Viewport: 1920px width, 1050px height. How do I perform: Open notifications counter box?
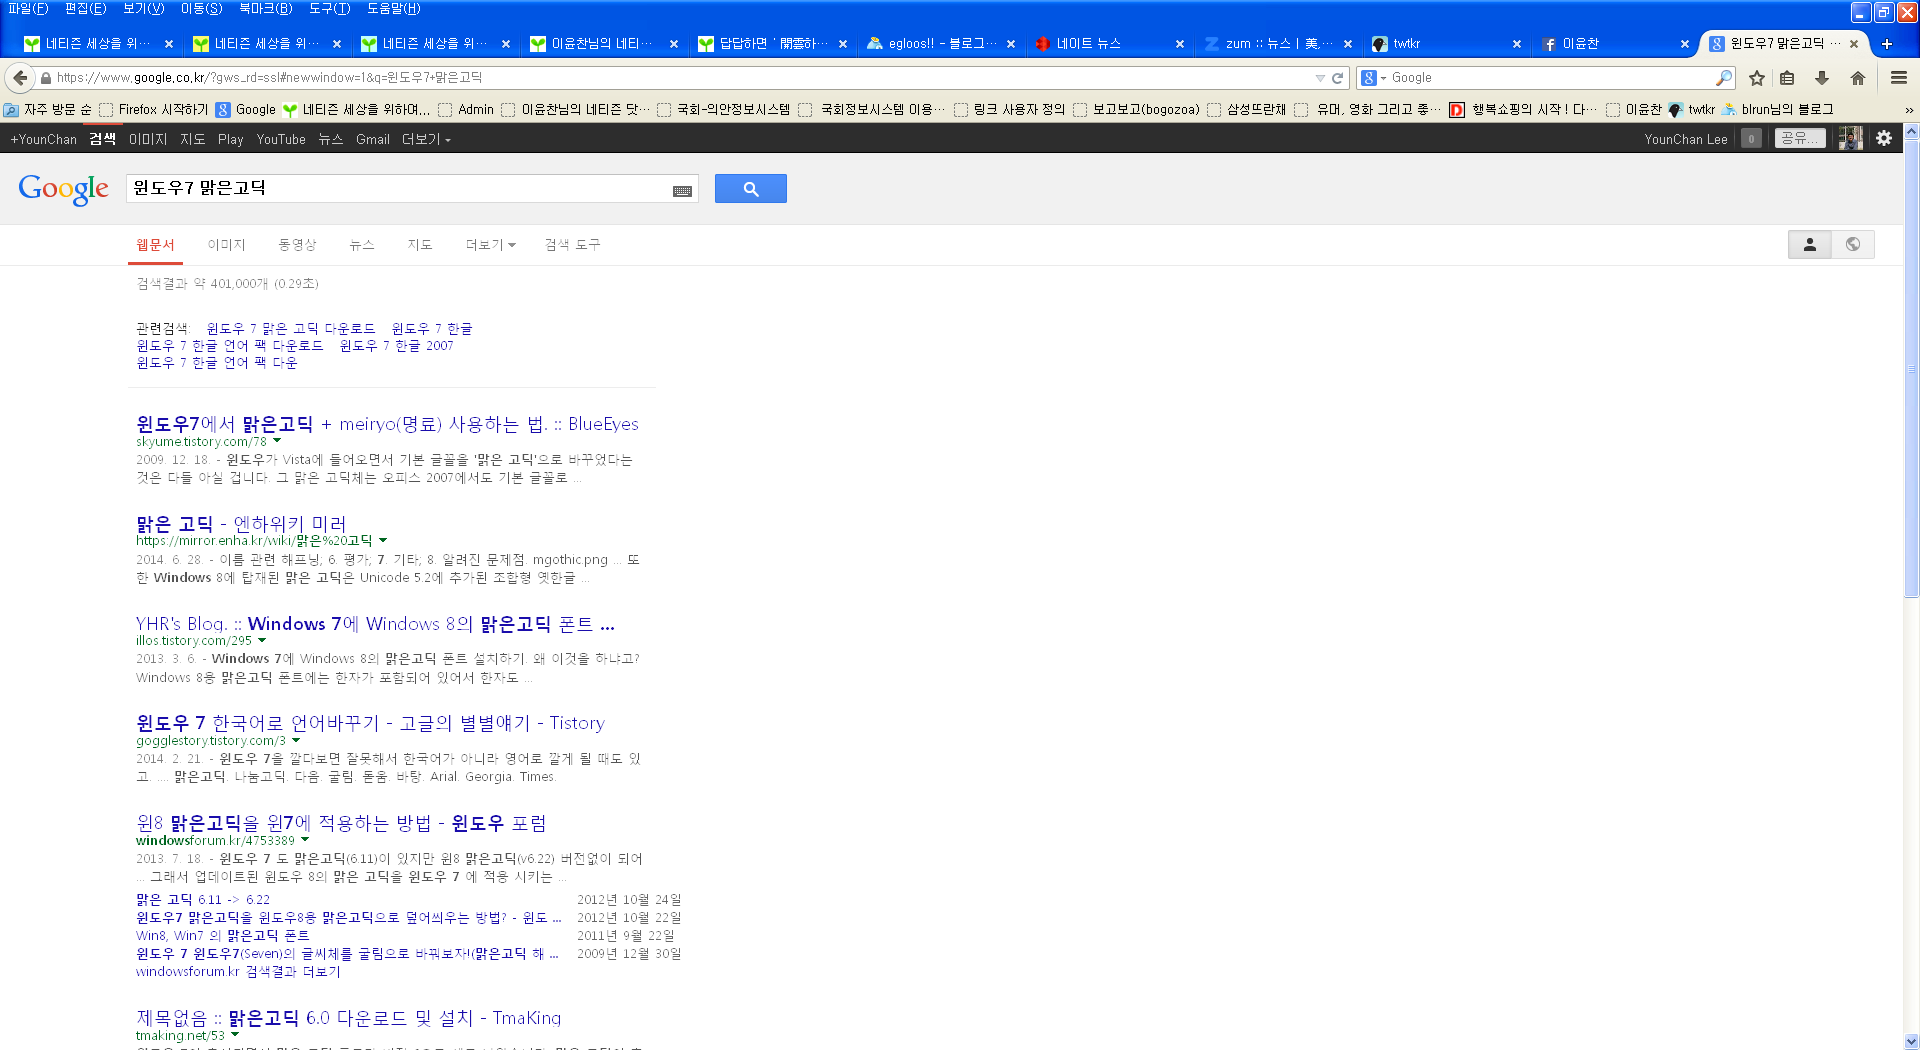pyautogui.click(x=1751, y=139)
